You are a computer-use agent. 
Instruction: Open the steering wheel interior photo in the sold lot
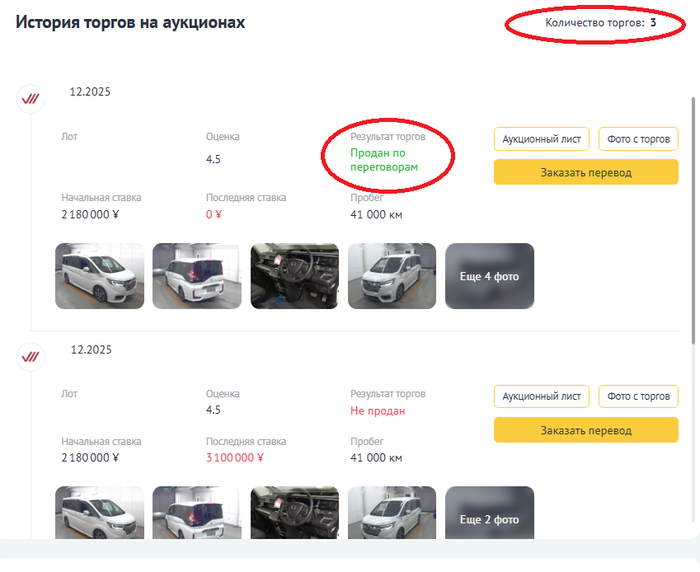pos(295,276)
